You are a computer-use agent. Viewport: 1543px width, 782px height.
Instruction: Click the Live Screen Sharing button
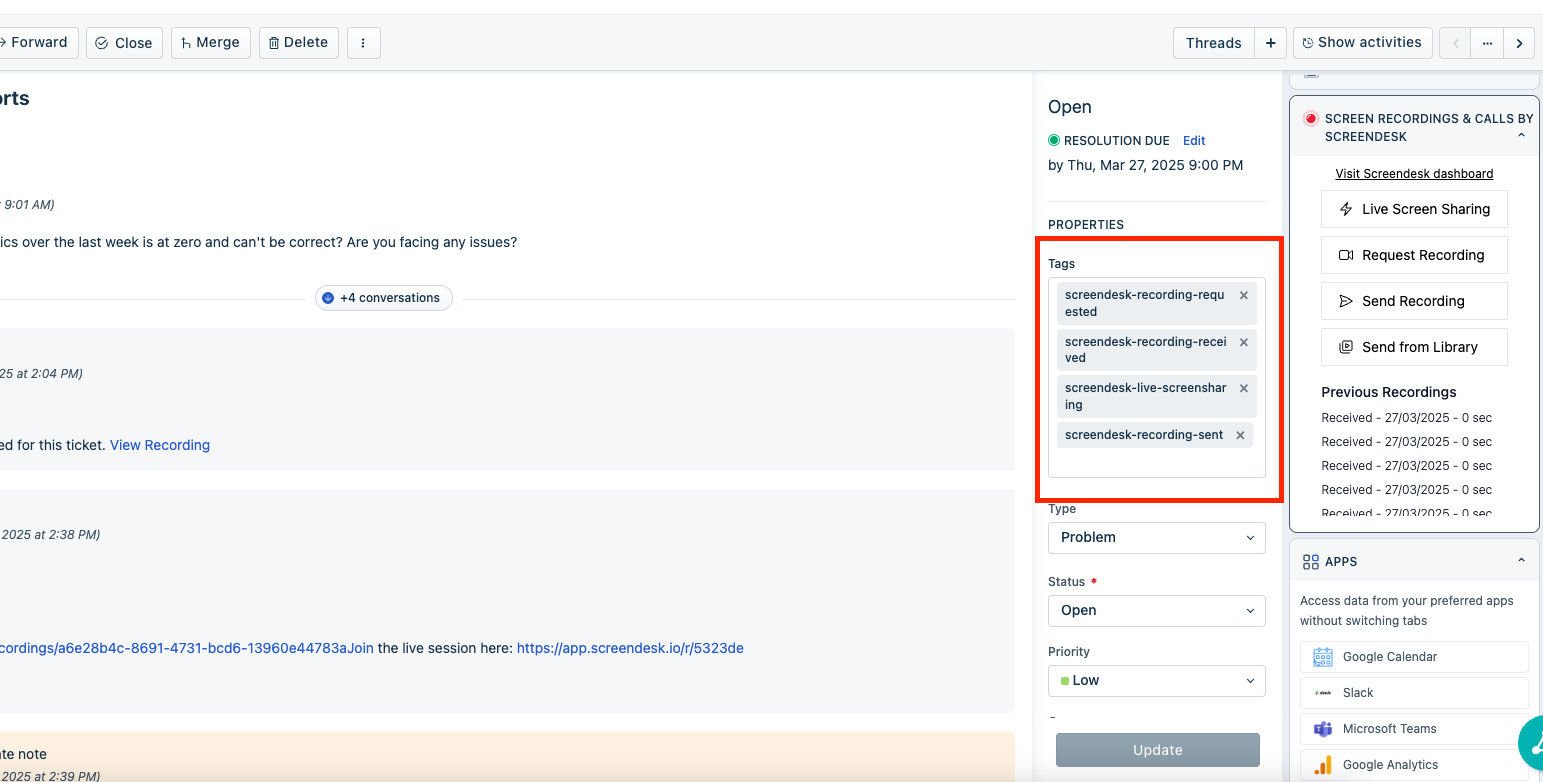tap(1414, 209)
